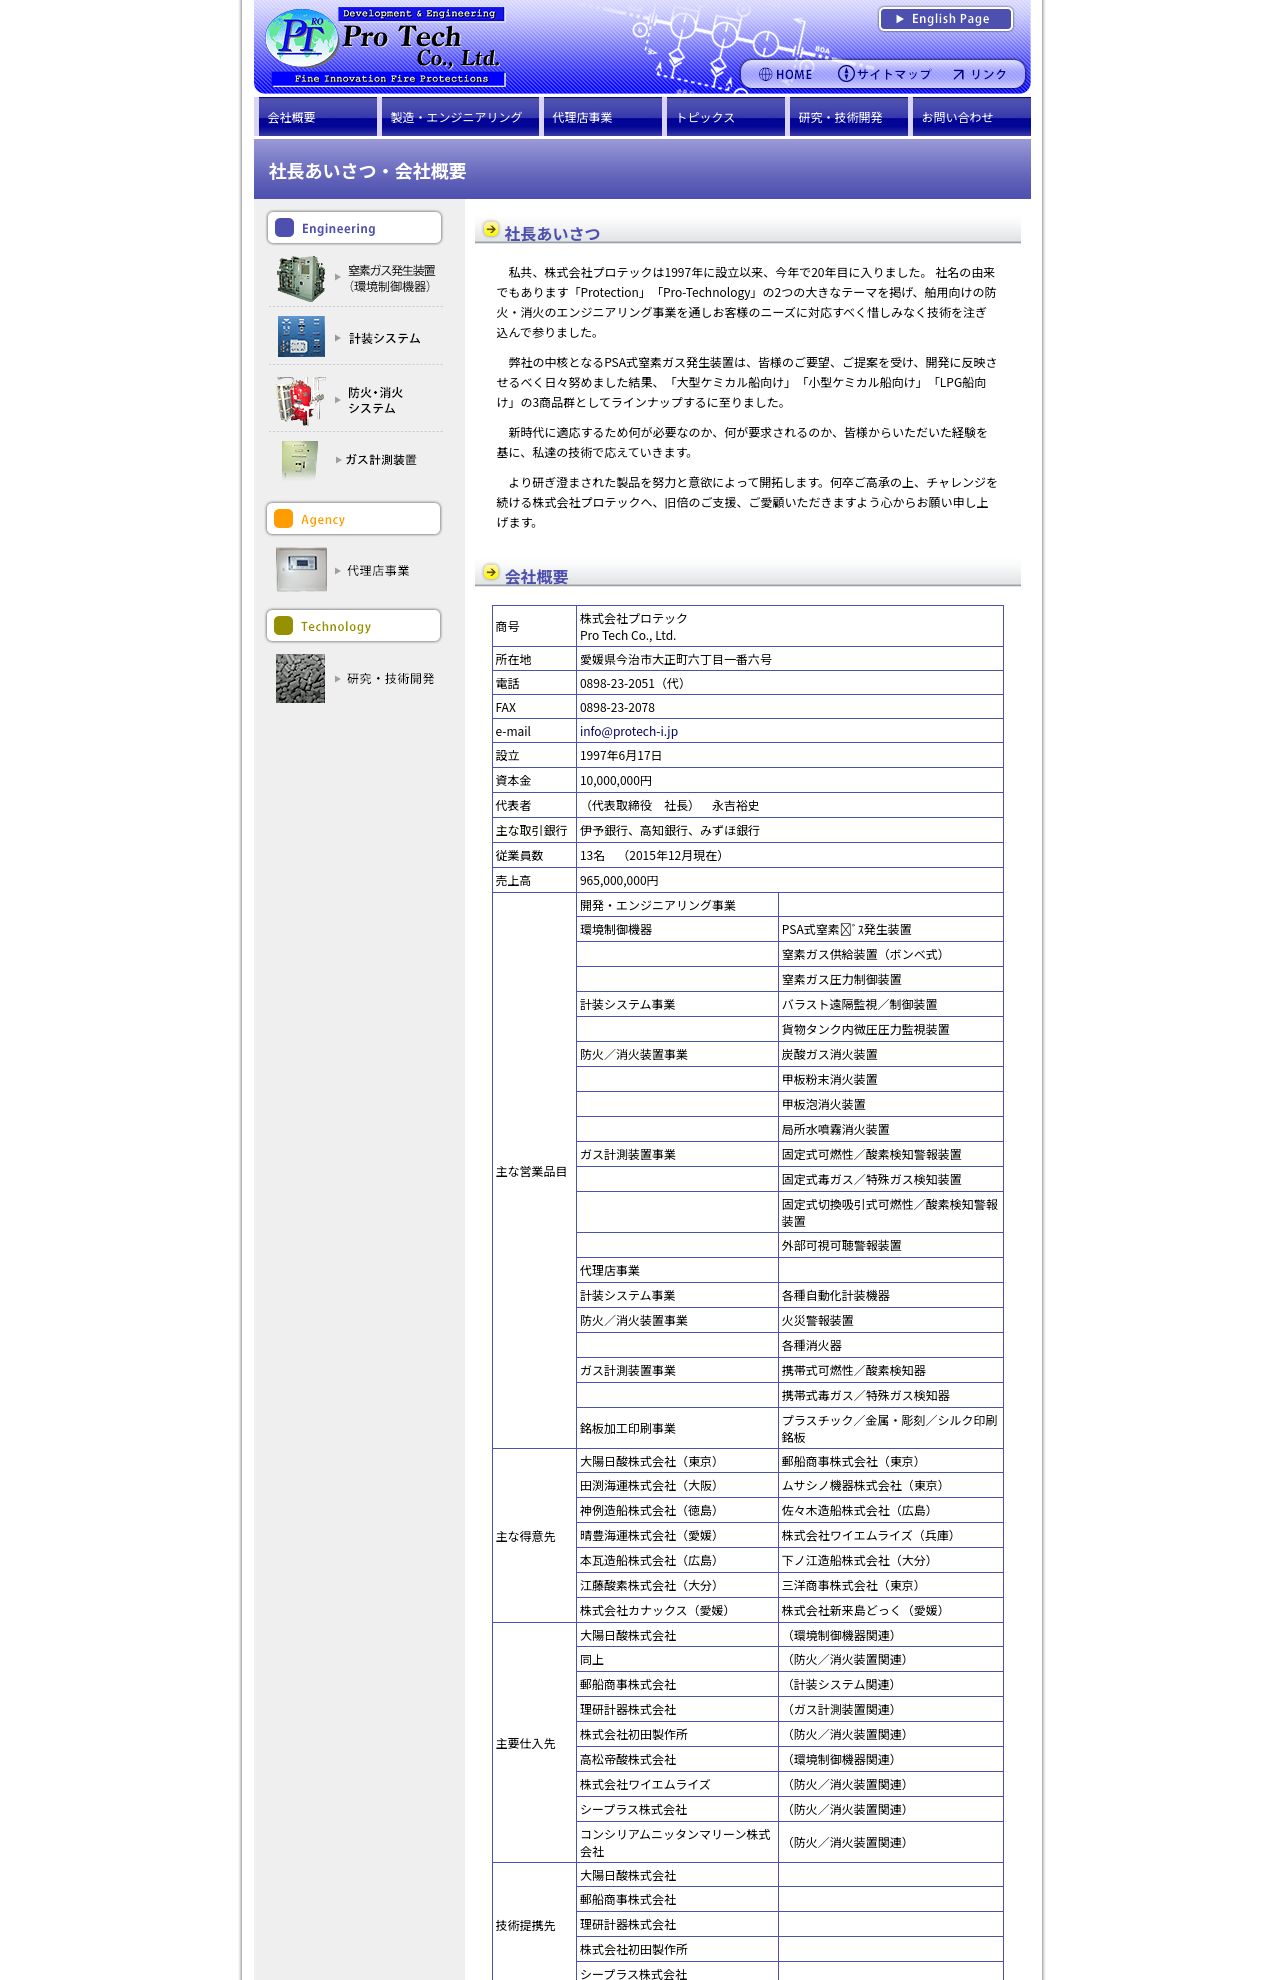1284x1980 pixels.
Task: Click the 主な営業品目 row header
Action: pos(534,1171)
